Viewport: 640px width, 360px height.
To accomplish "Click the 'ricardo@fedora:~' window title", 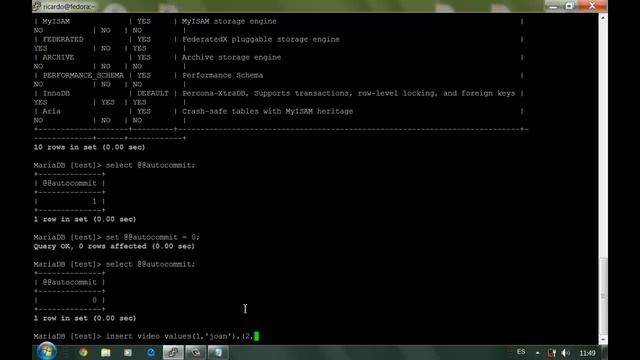I will click(x=69, y=7).
